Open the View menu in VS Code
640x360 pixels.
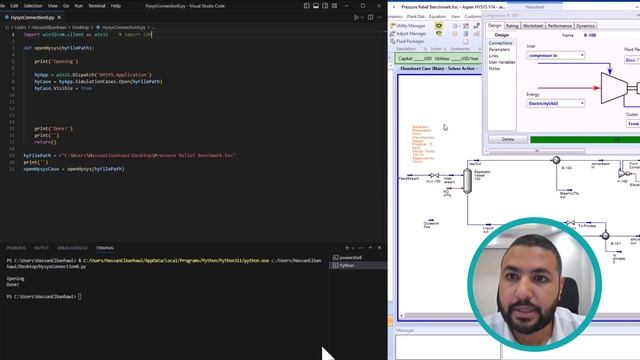coord(53,6)
